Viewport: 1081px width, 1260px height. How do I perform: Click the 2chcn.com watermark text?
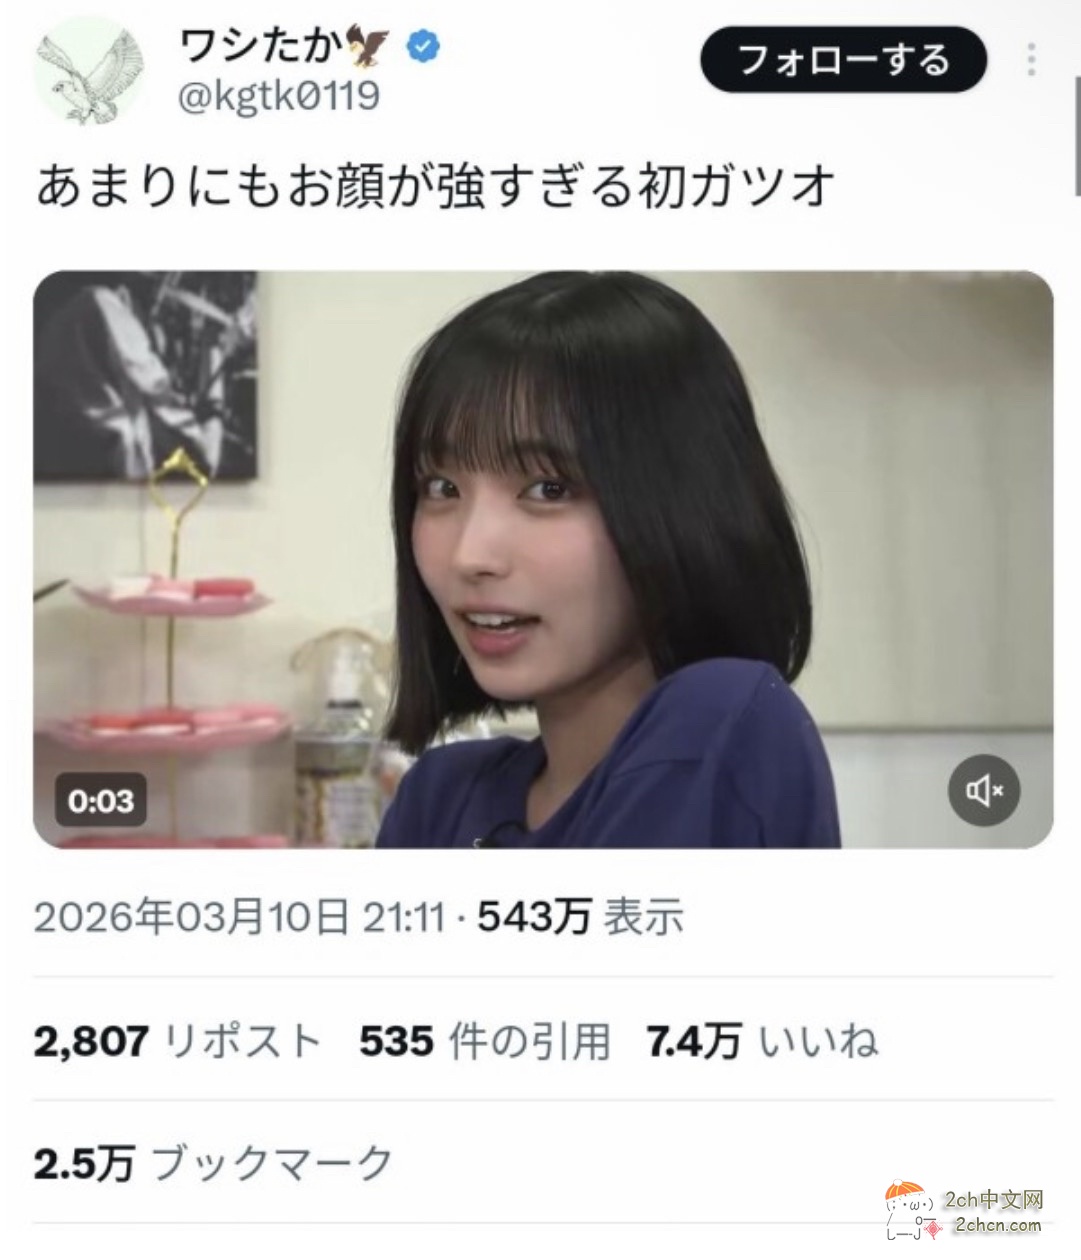tap(998, 1225)
